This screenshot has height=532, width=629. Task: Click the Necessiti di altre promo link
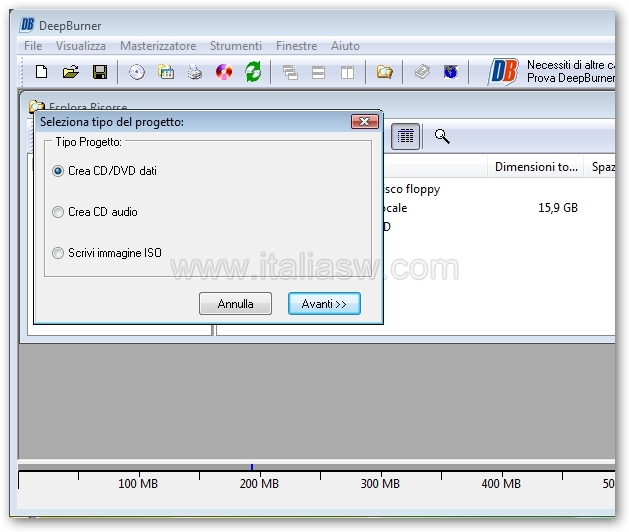570,71
